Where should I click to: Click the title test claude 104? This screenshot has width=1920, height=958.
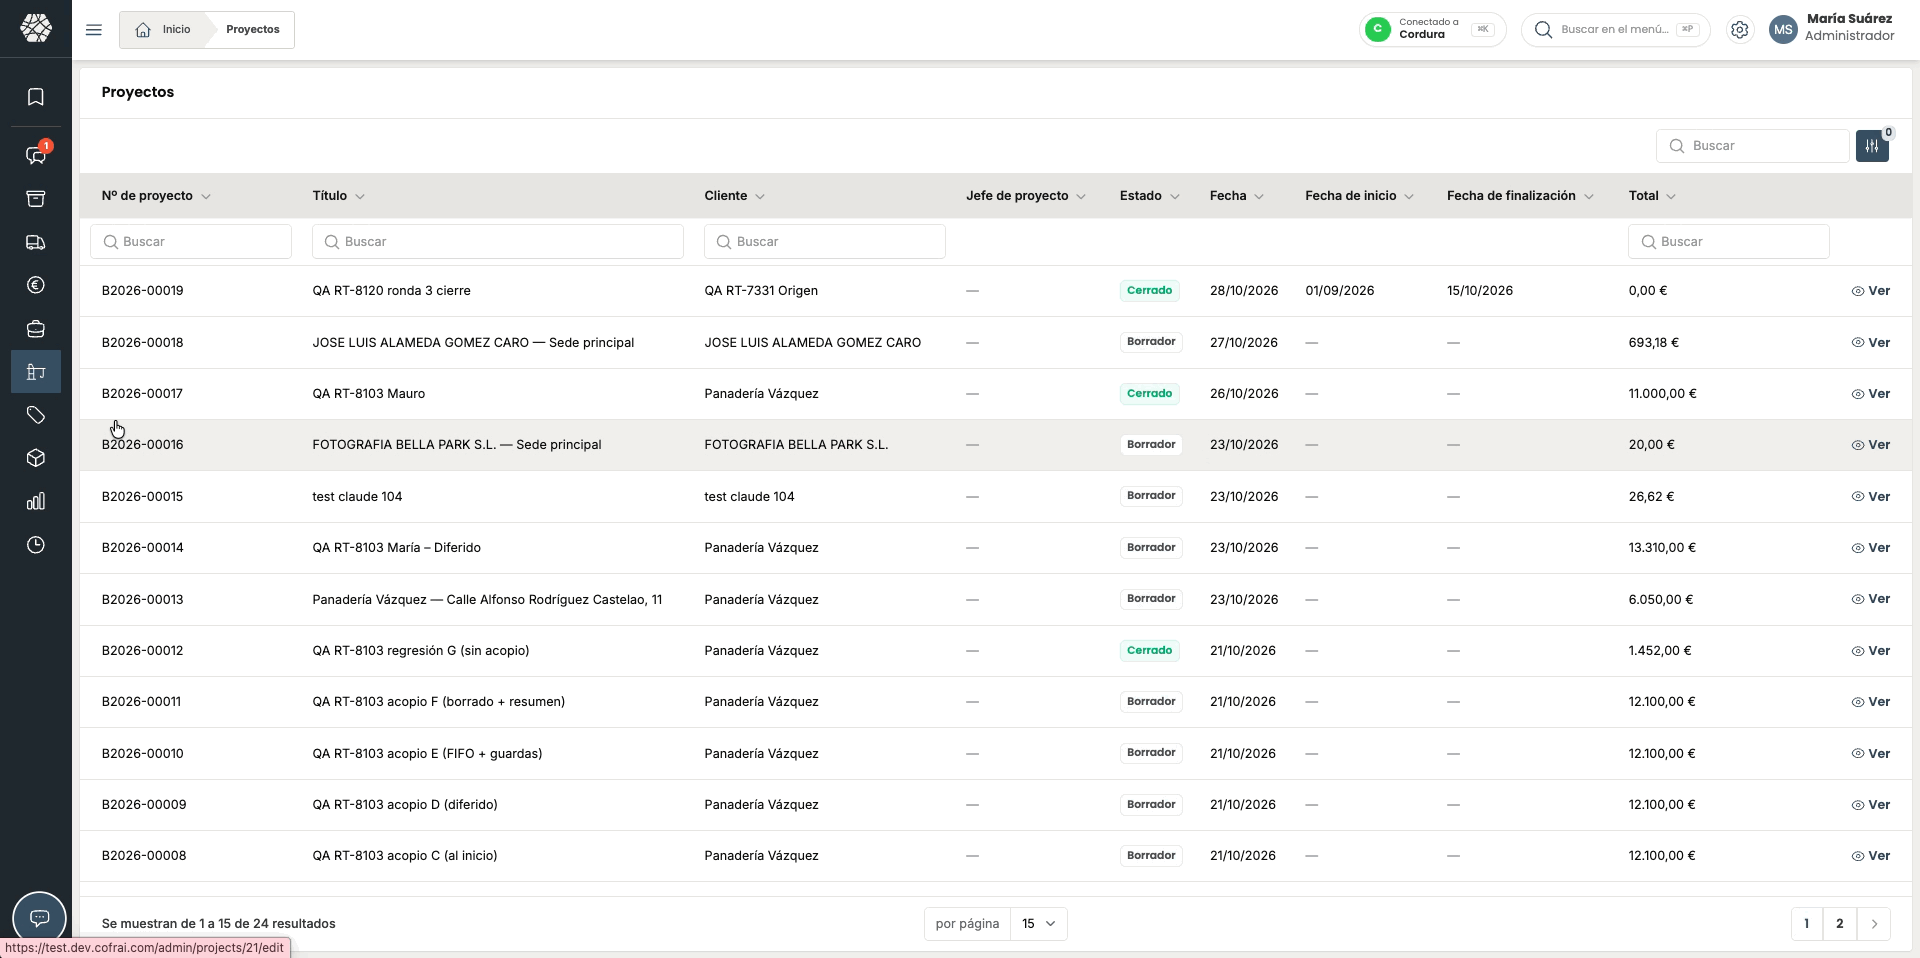tap(357, 497)
